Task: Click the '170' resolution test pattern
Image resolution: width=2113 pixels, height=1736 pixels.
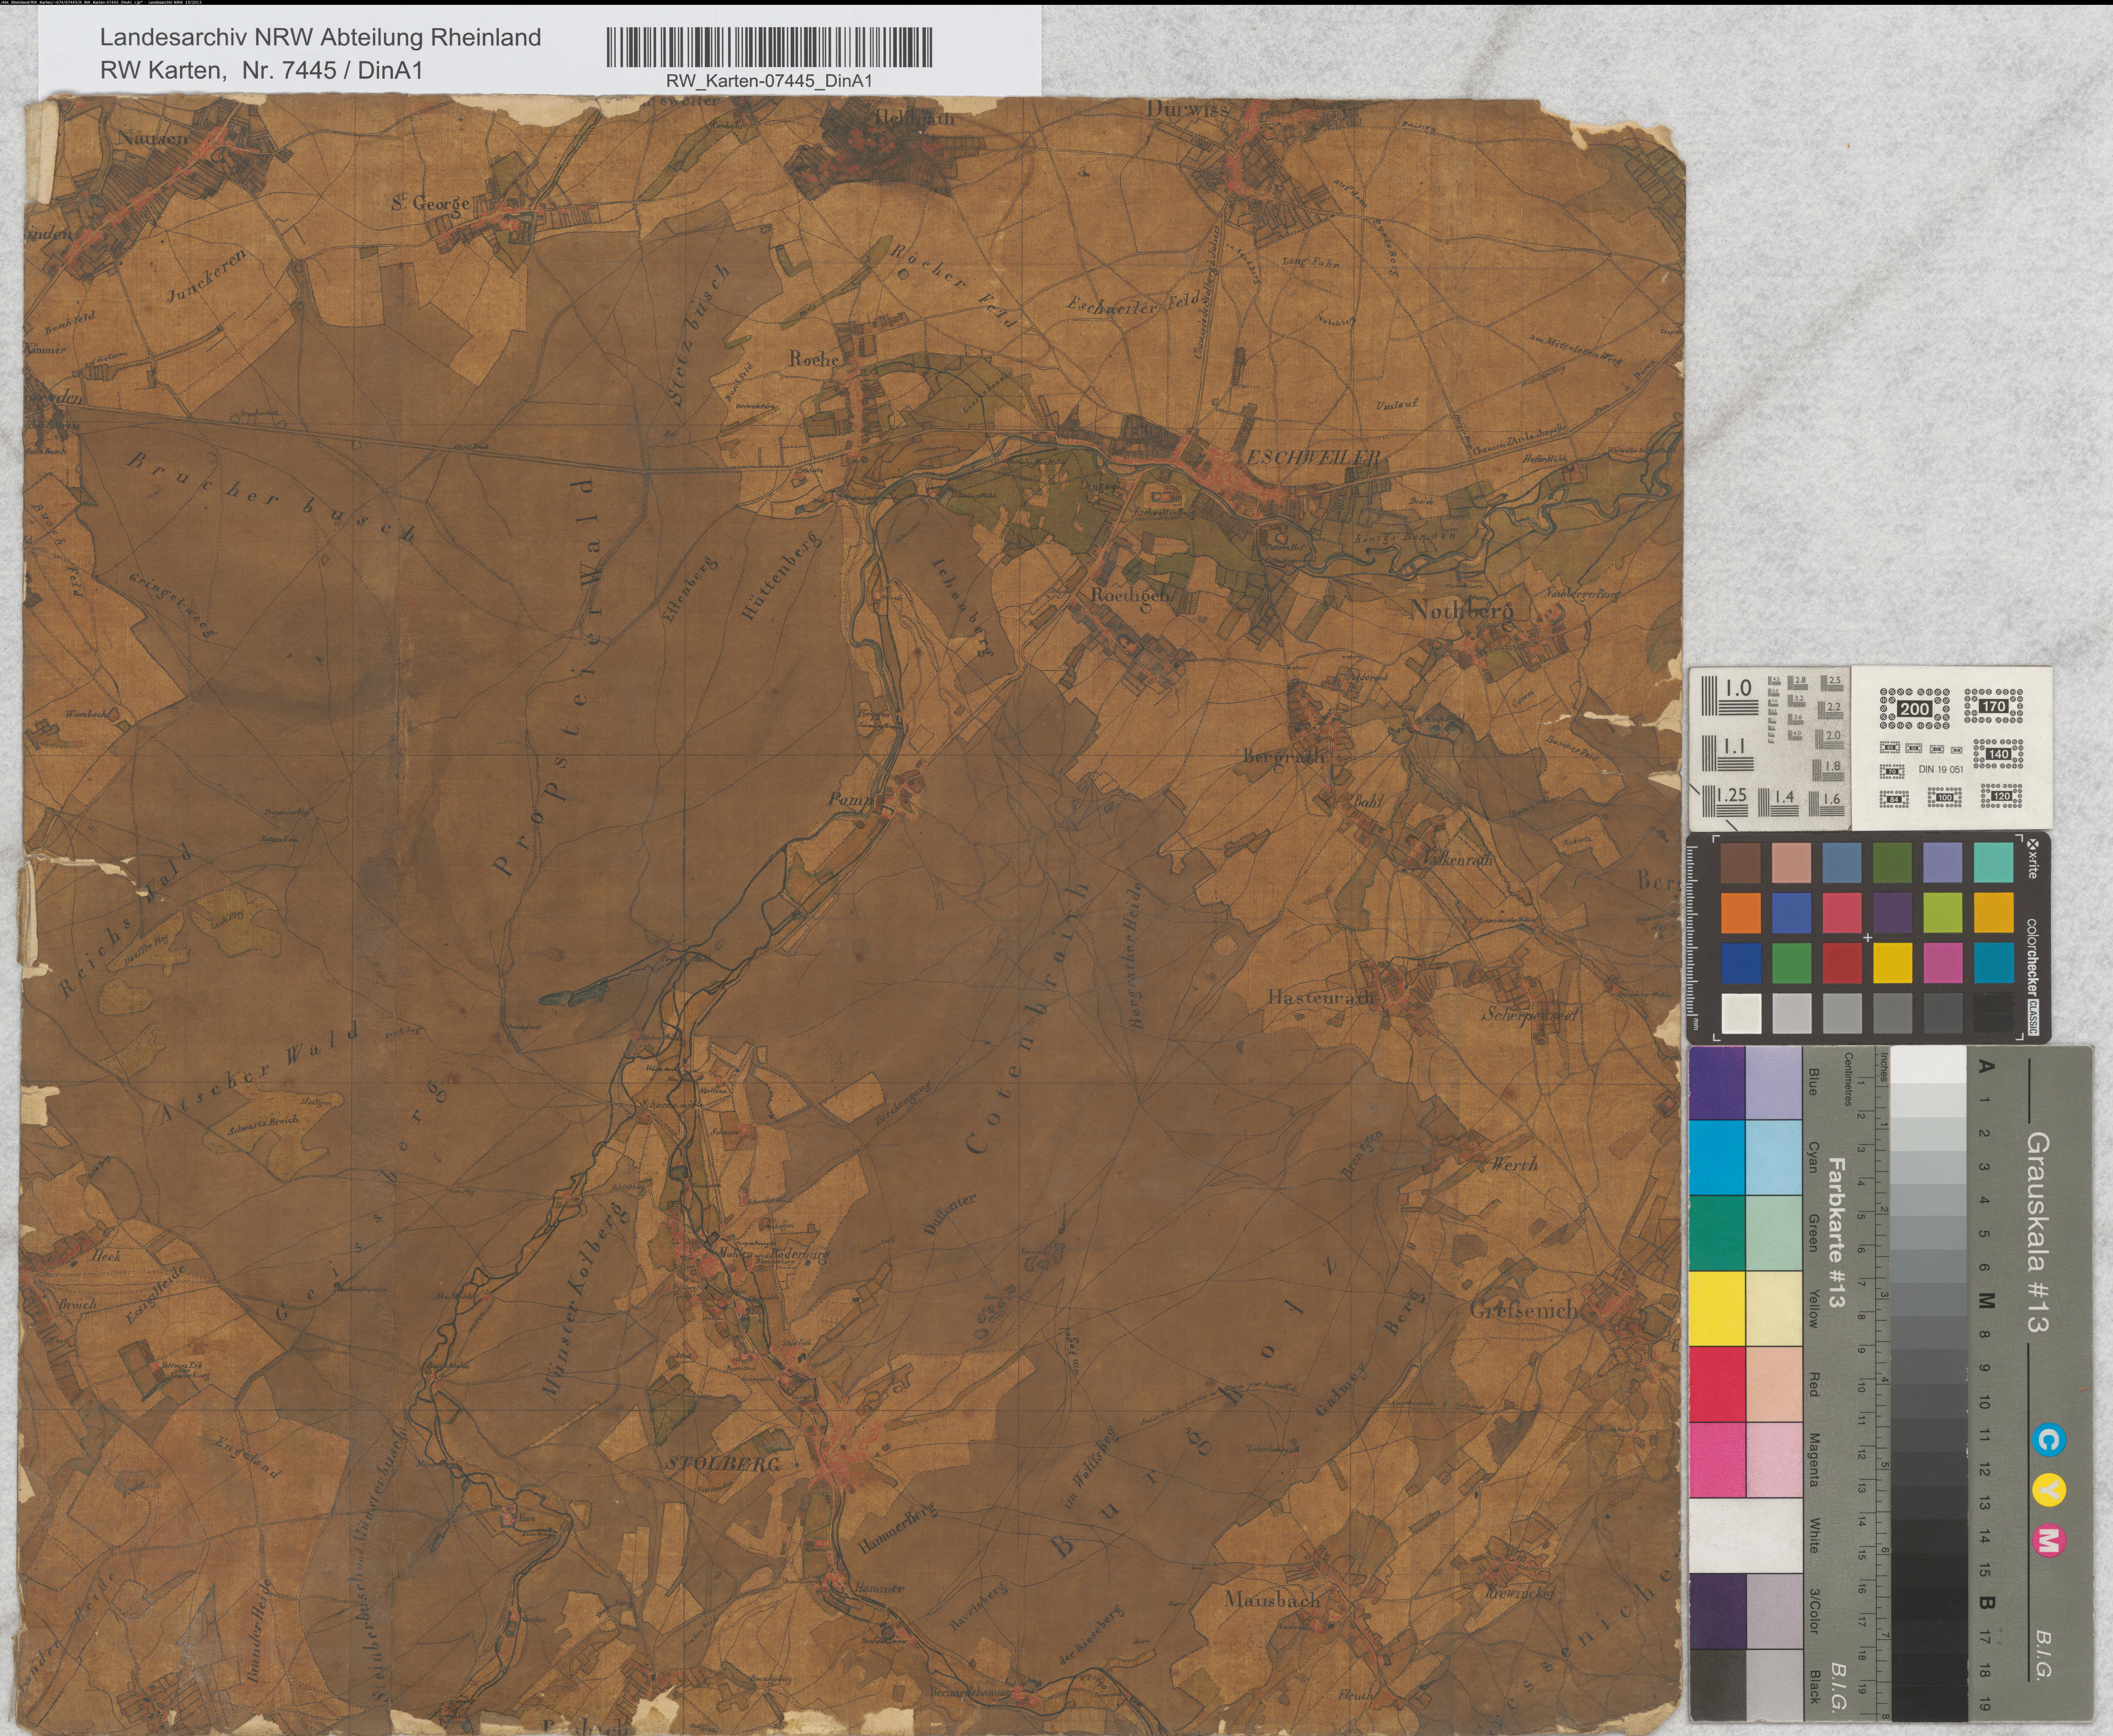Action: point(1994,706)
